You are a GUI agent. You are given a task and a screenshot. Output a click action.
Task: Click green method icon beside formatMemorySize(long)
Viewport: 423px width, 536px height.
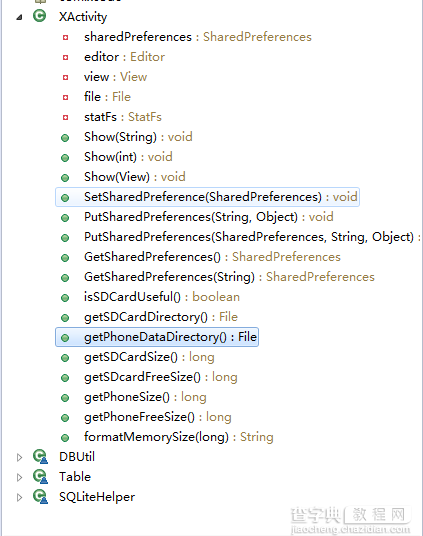coord(65,438)
